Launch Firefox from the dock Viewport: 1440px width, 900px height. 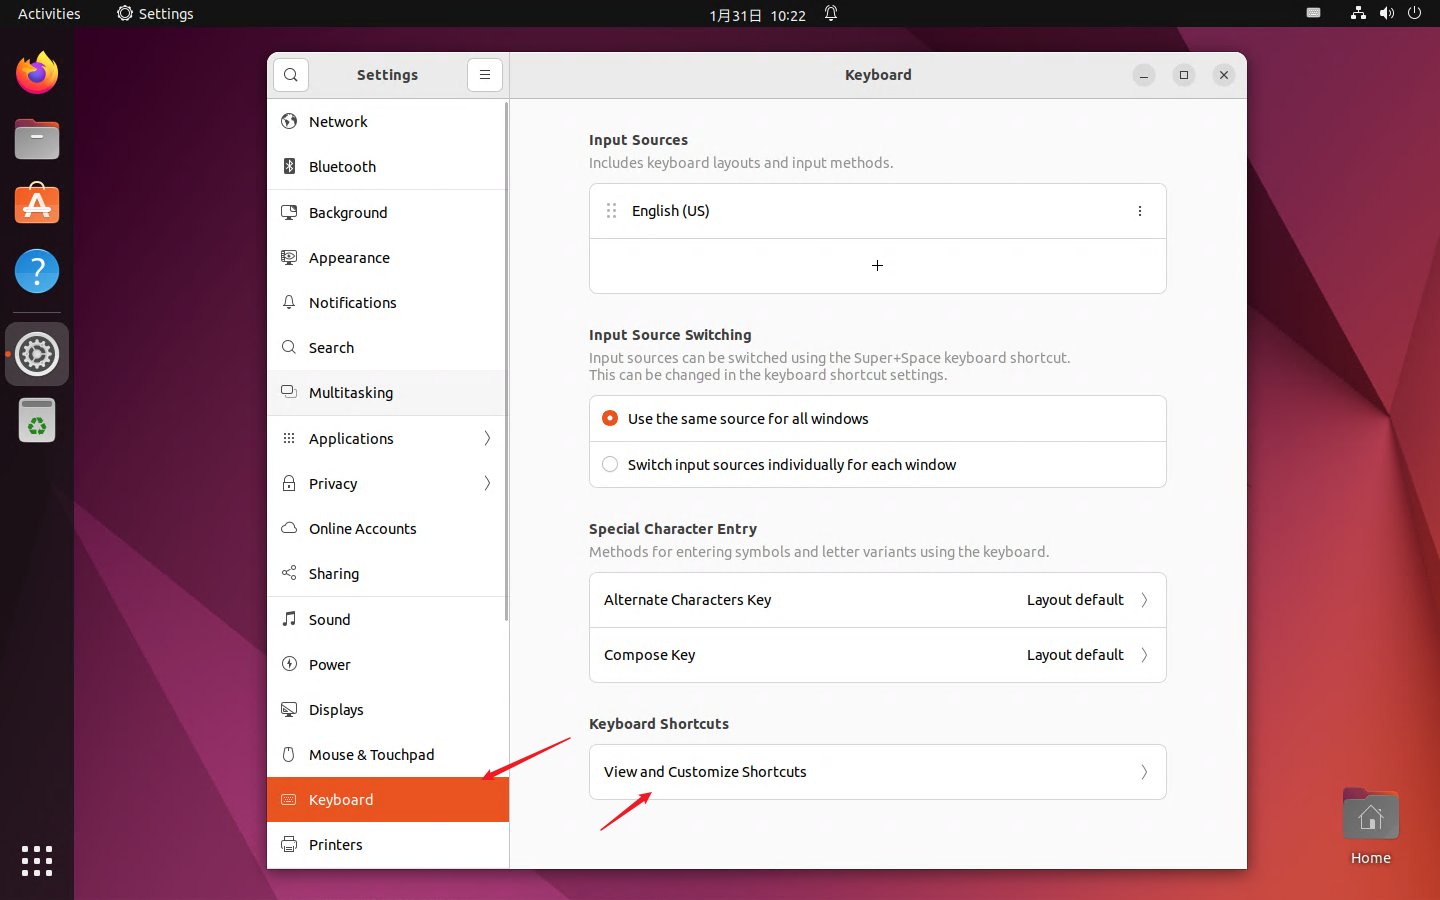click(37, 73)
